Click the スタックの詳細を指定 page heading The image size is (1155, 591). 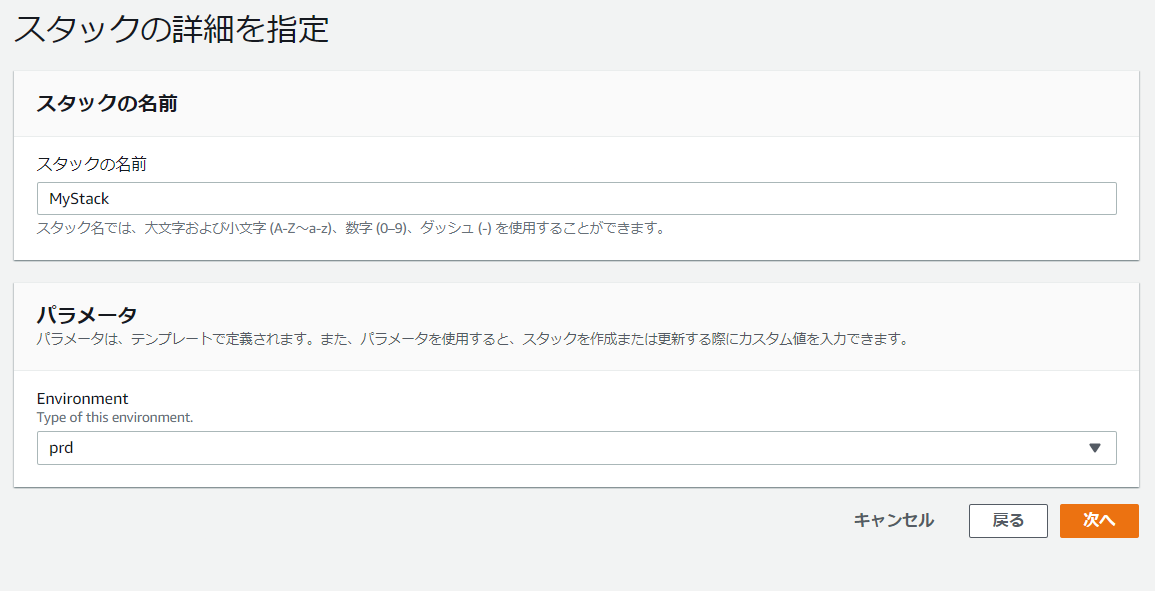pos(171,29)
